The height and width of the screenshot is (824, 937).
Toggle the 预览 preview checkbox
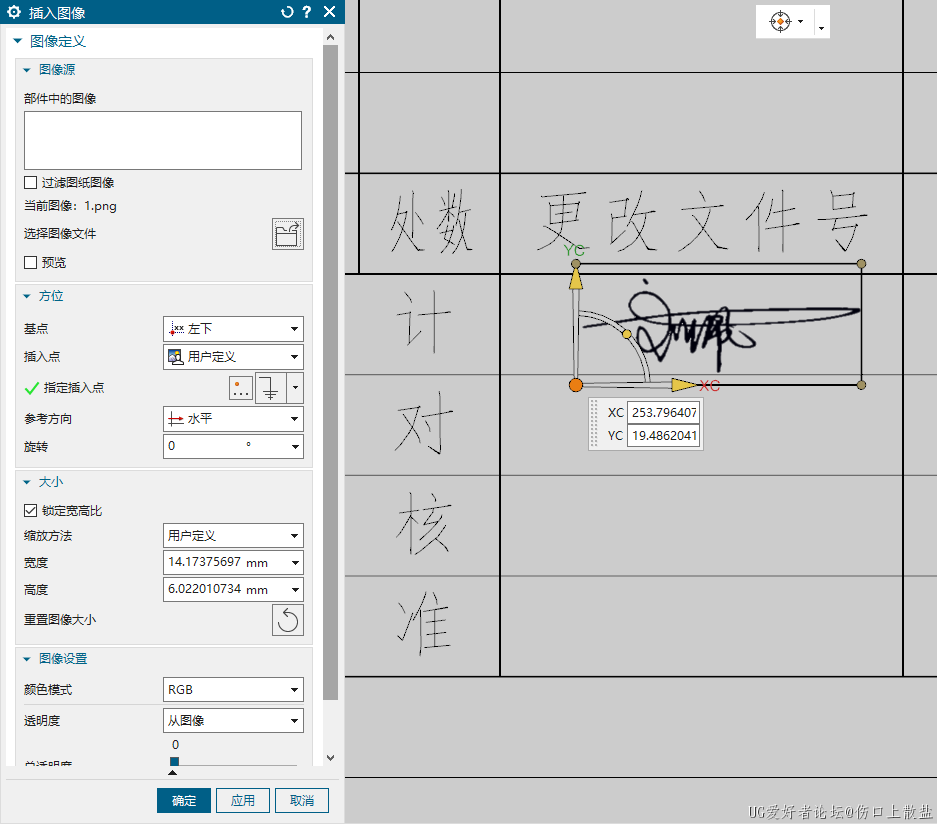[31, 262]
